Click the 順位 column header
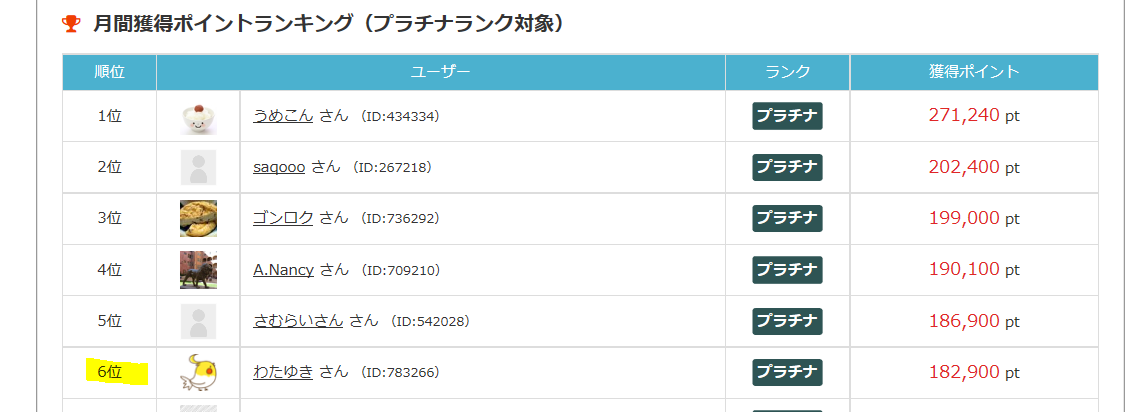 (109, 72)
